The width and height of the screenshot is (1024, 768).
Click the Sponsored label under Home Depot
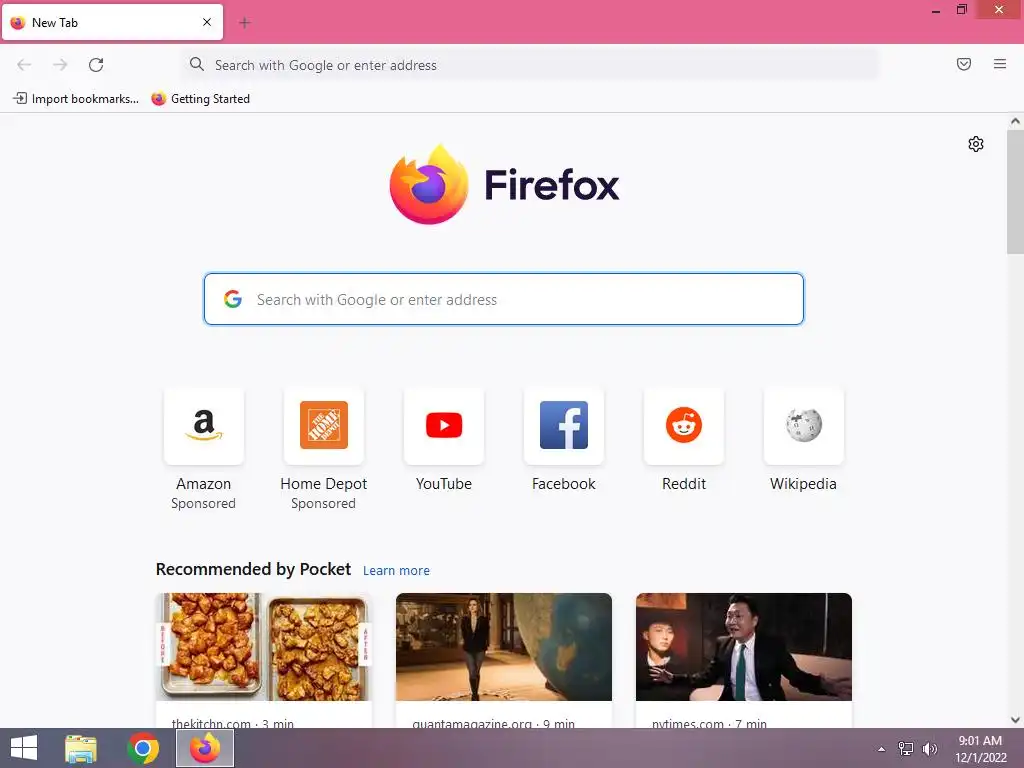323,504
